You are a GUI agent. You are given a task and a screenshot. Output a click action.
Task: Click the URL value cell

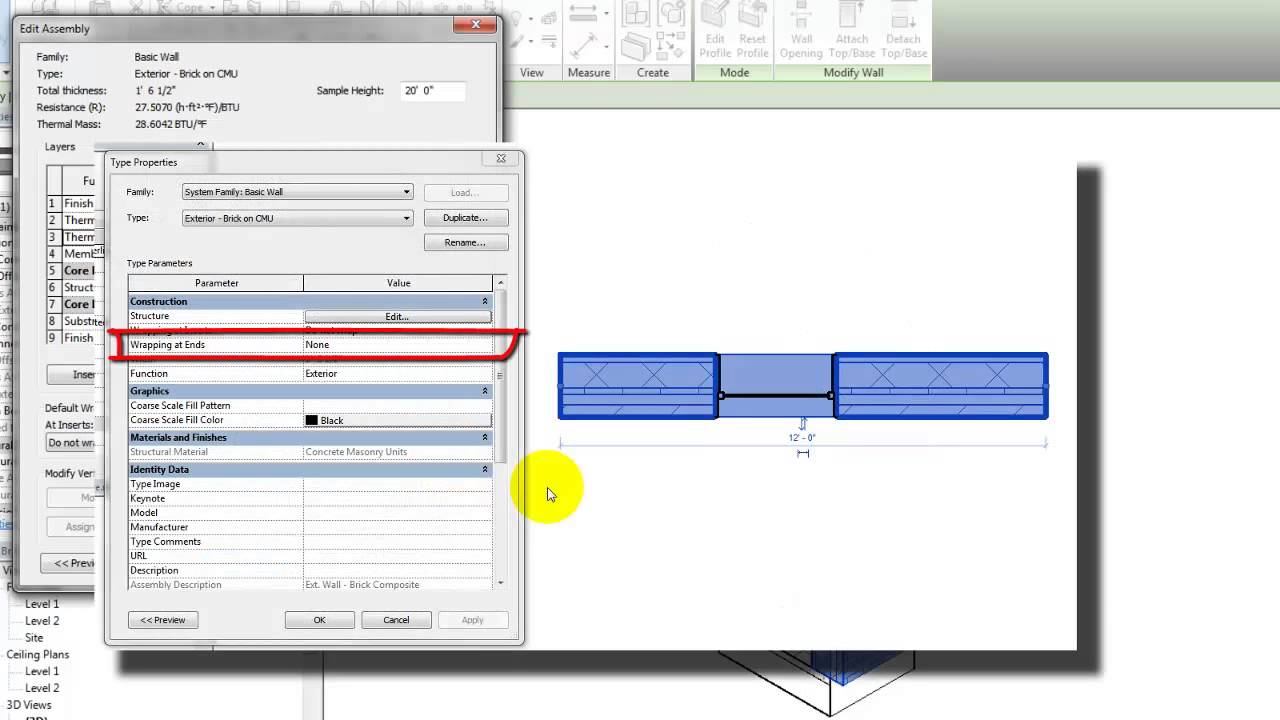[x=398, y=556]
